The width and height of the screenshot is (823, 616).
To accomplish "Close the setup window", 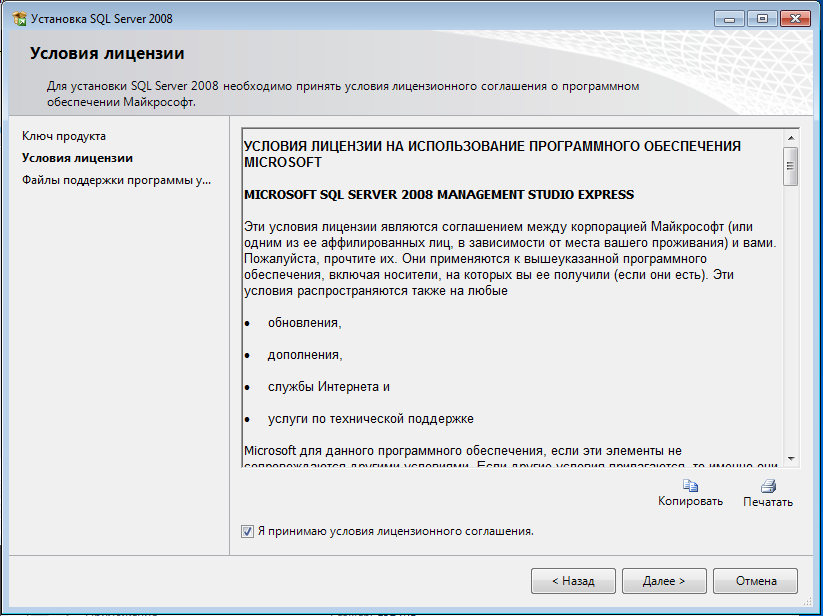I will coord(795,19).
